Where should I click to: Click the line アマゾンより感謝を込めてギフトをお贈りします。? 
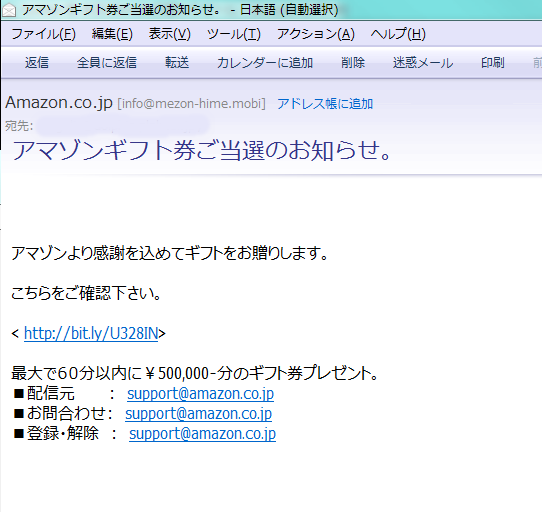169,253
